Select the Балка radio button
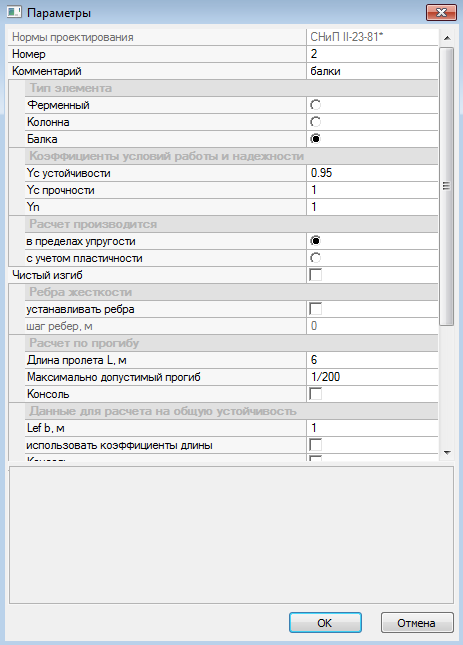This screenshot has width=463, height=645. tap(315, 139)
